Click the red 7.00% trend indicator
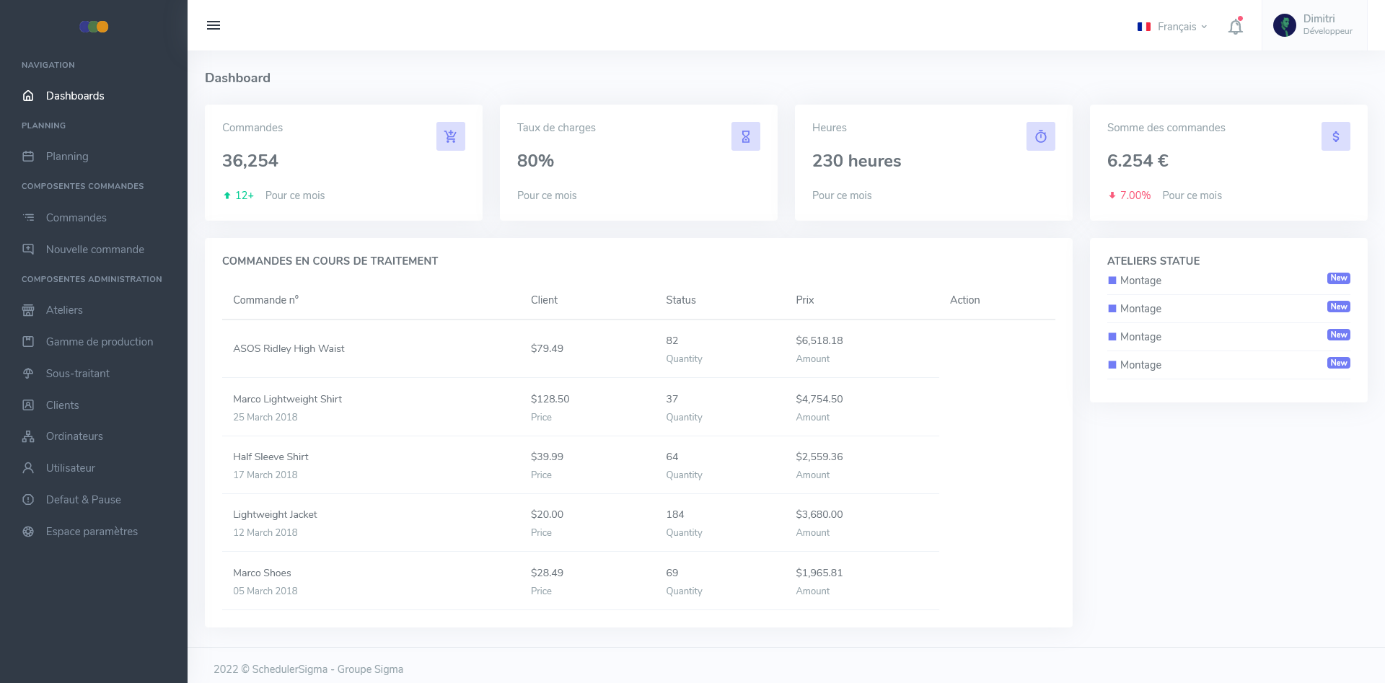 tap(1129, 196)
